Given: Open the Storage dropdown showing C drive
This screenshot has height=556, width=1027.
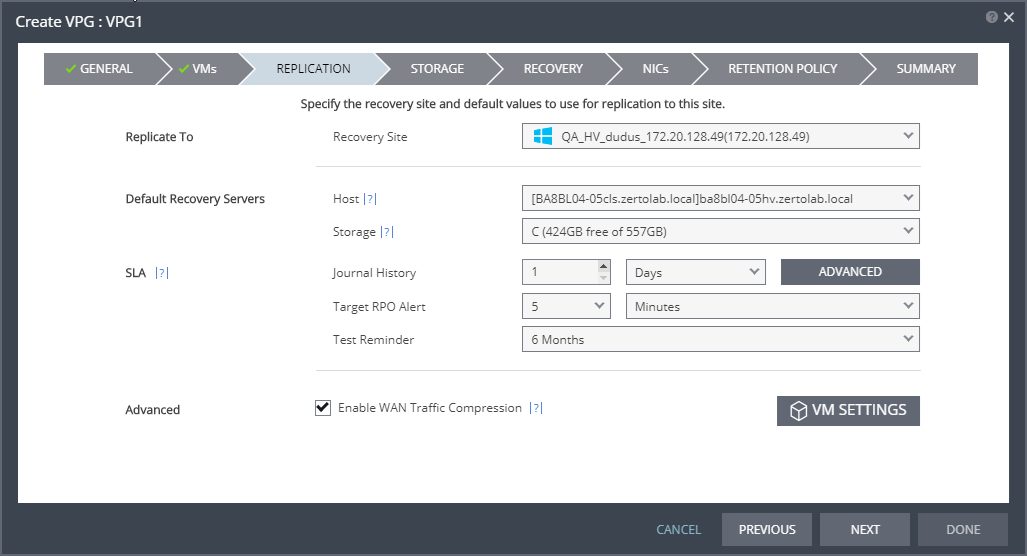Looking at the screenshot, I should pyautogui.click(x=720, y=231).
